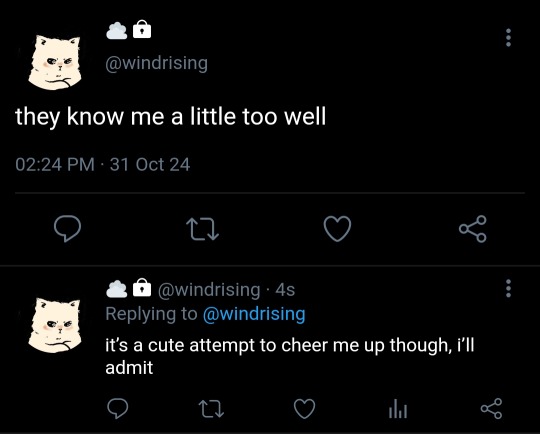Screen dimensions: 540x434
Task: Open the blue @windrising mention link
Action: (254, 314)
